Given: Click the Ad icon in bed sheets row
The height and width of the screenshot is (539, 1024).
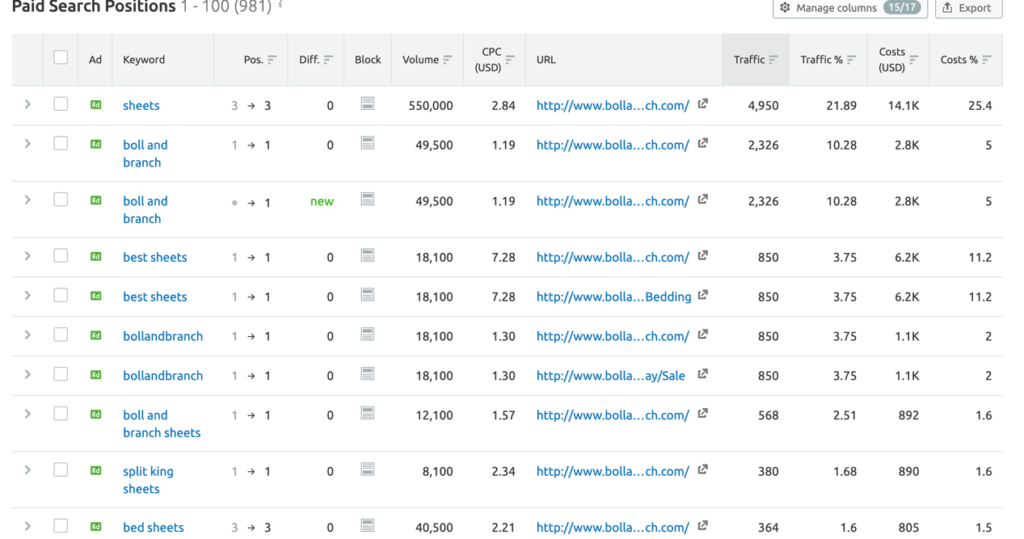Looking at the screenshot, I should pos(95,527).
